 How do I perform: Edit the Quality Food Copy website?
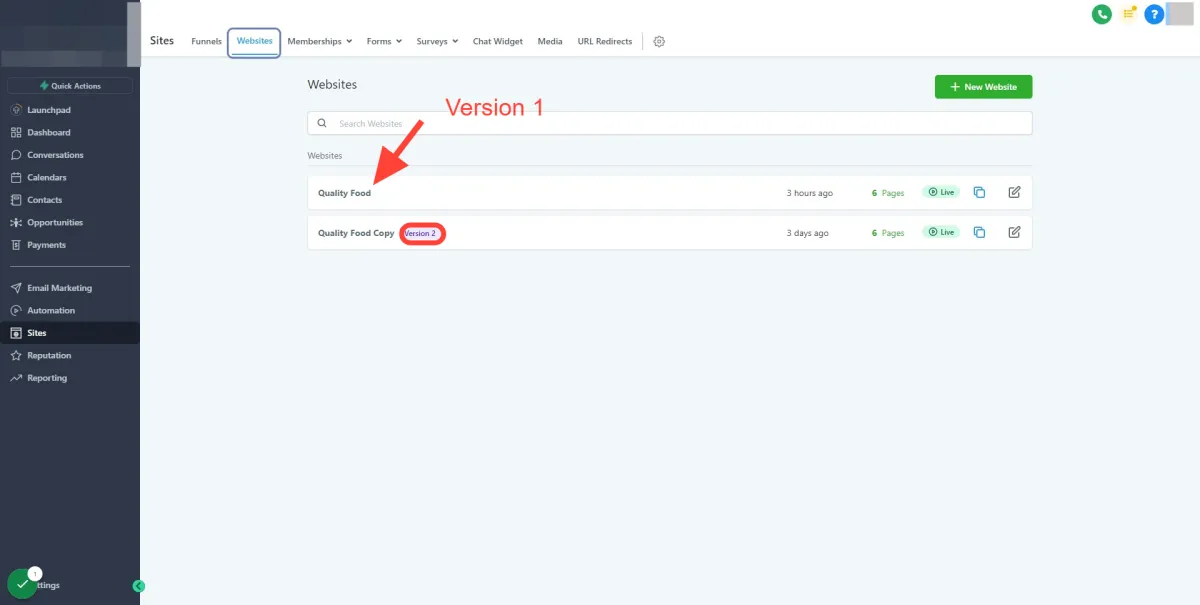1014,232
